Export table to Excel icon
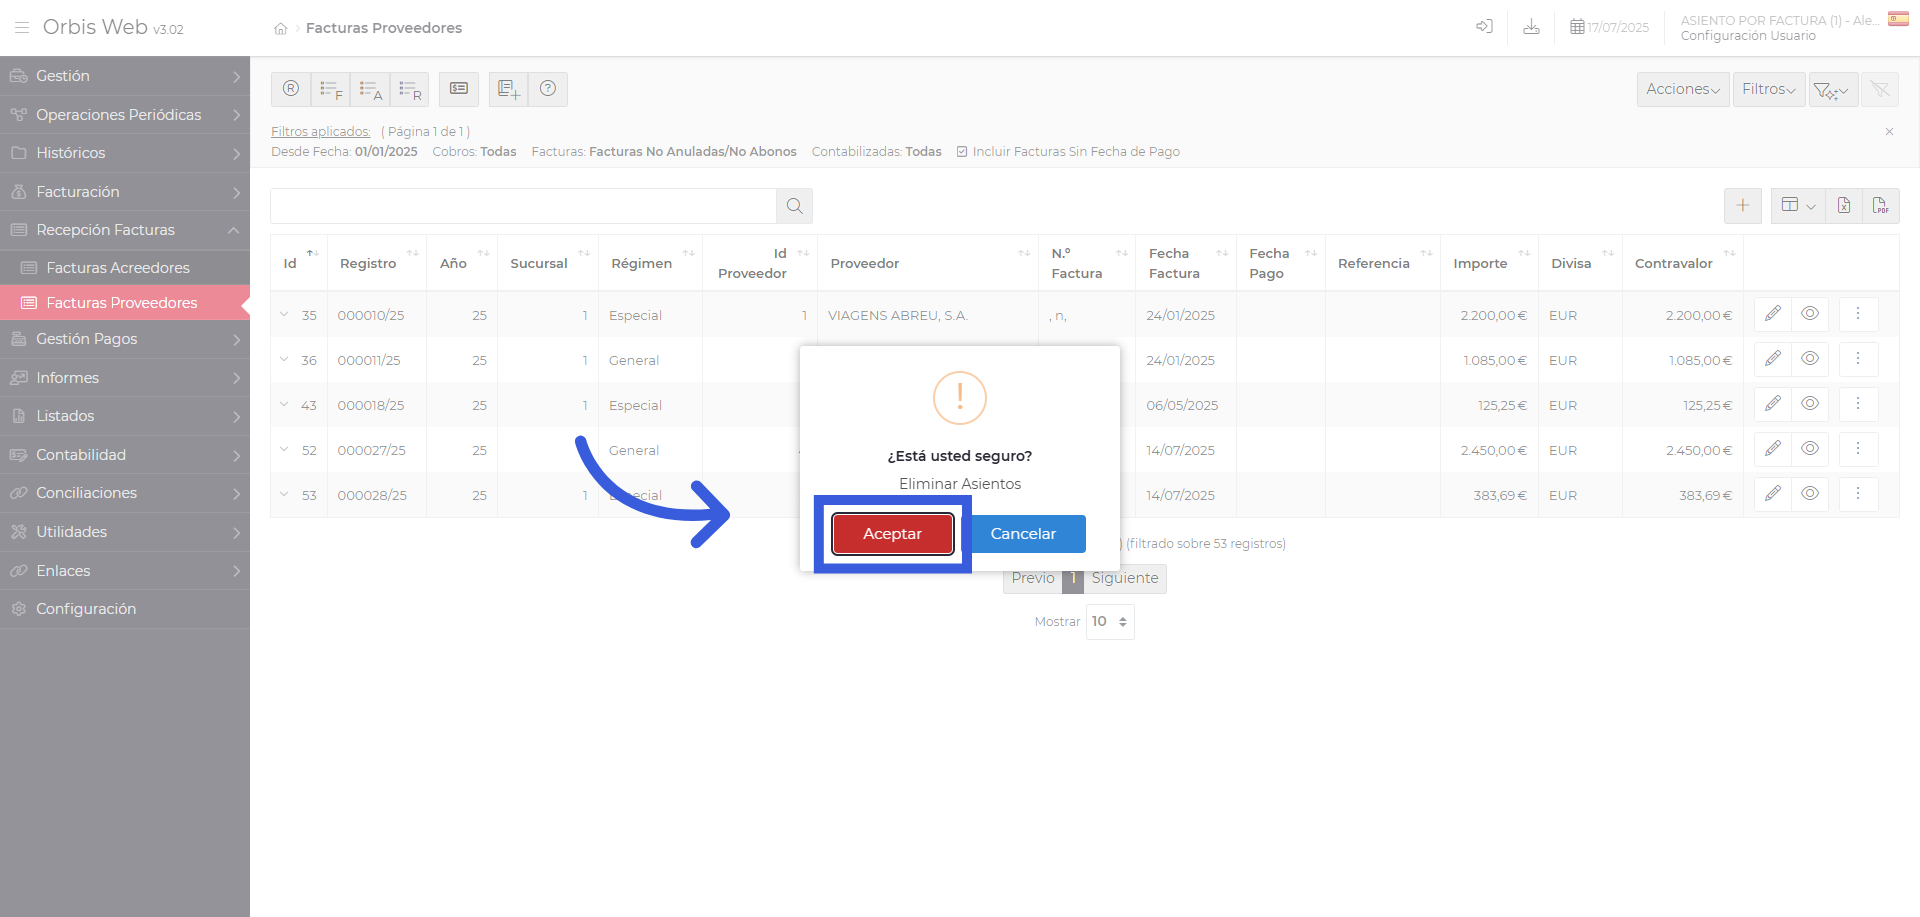 (x=1843, y=205)
